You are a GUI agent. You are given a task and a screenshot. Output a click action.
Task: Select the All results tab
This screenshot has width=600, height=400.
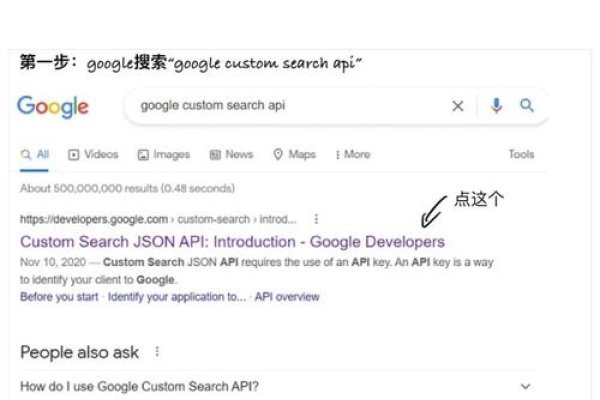pyautogui.click(x=35, y=154)
